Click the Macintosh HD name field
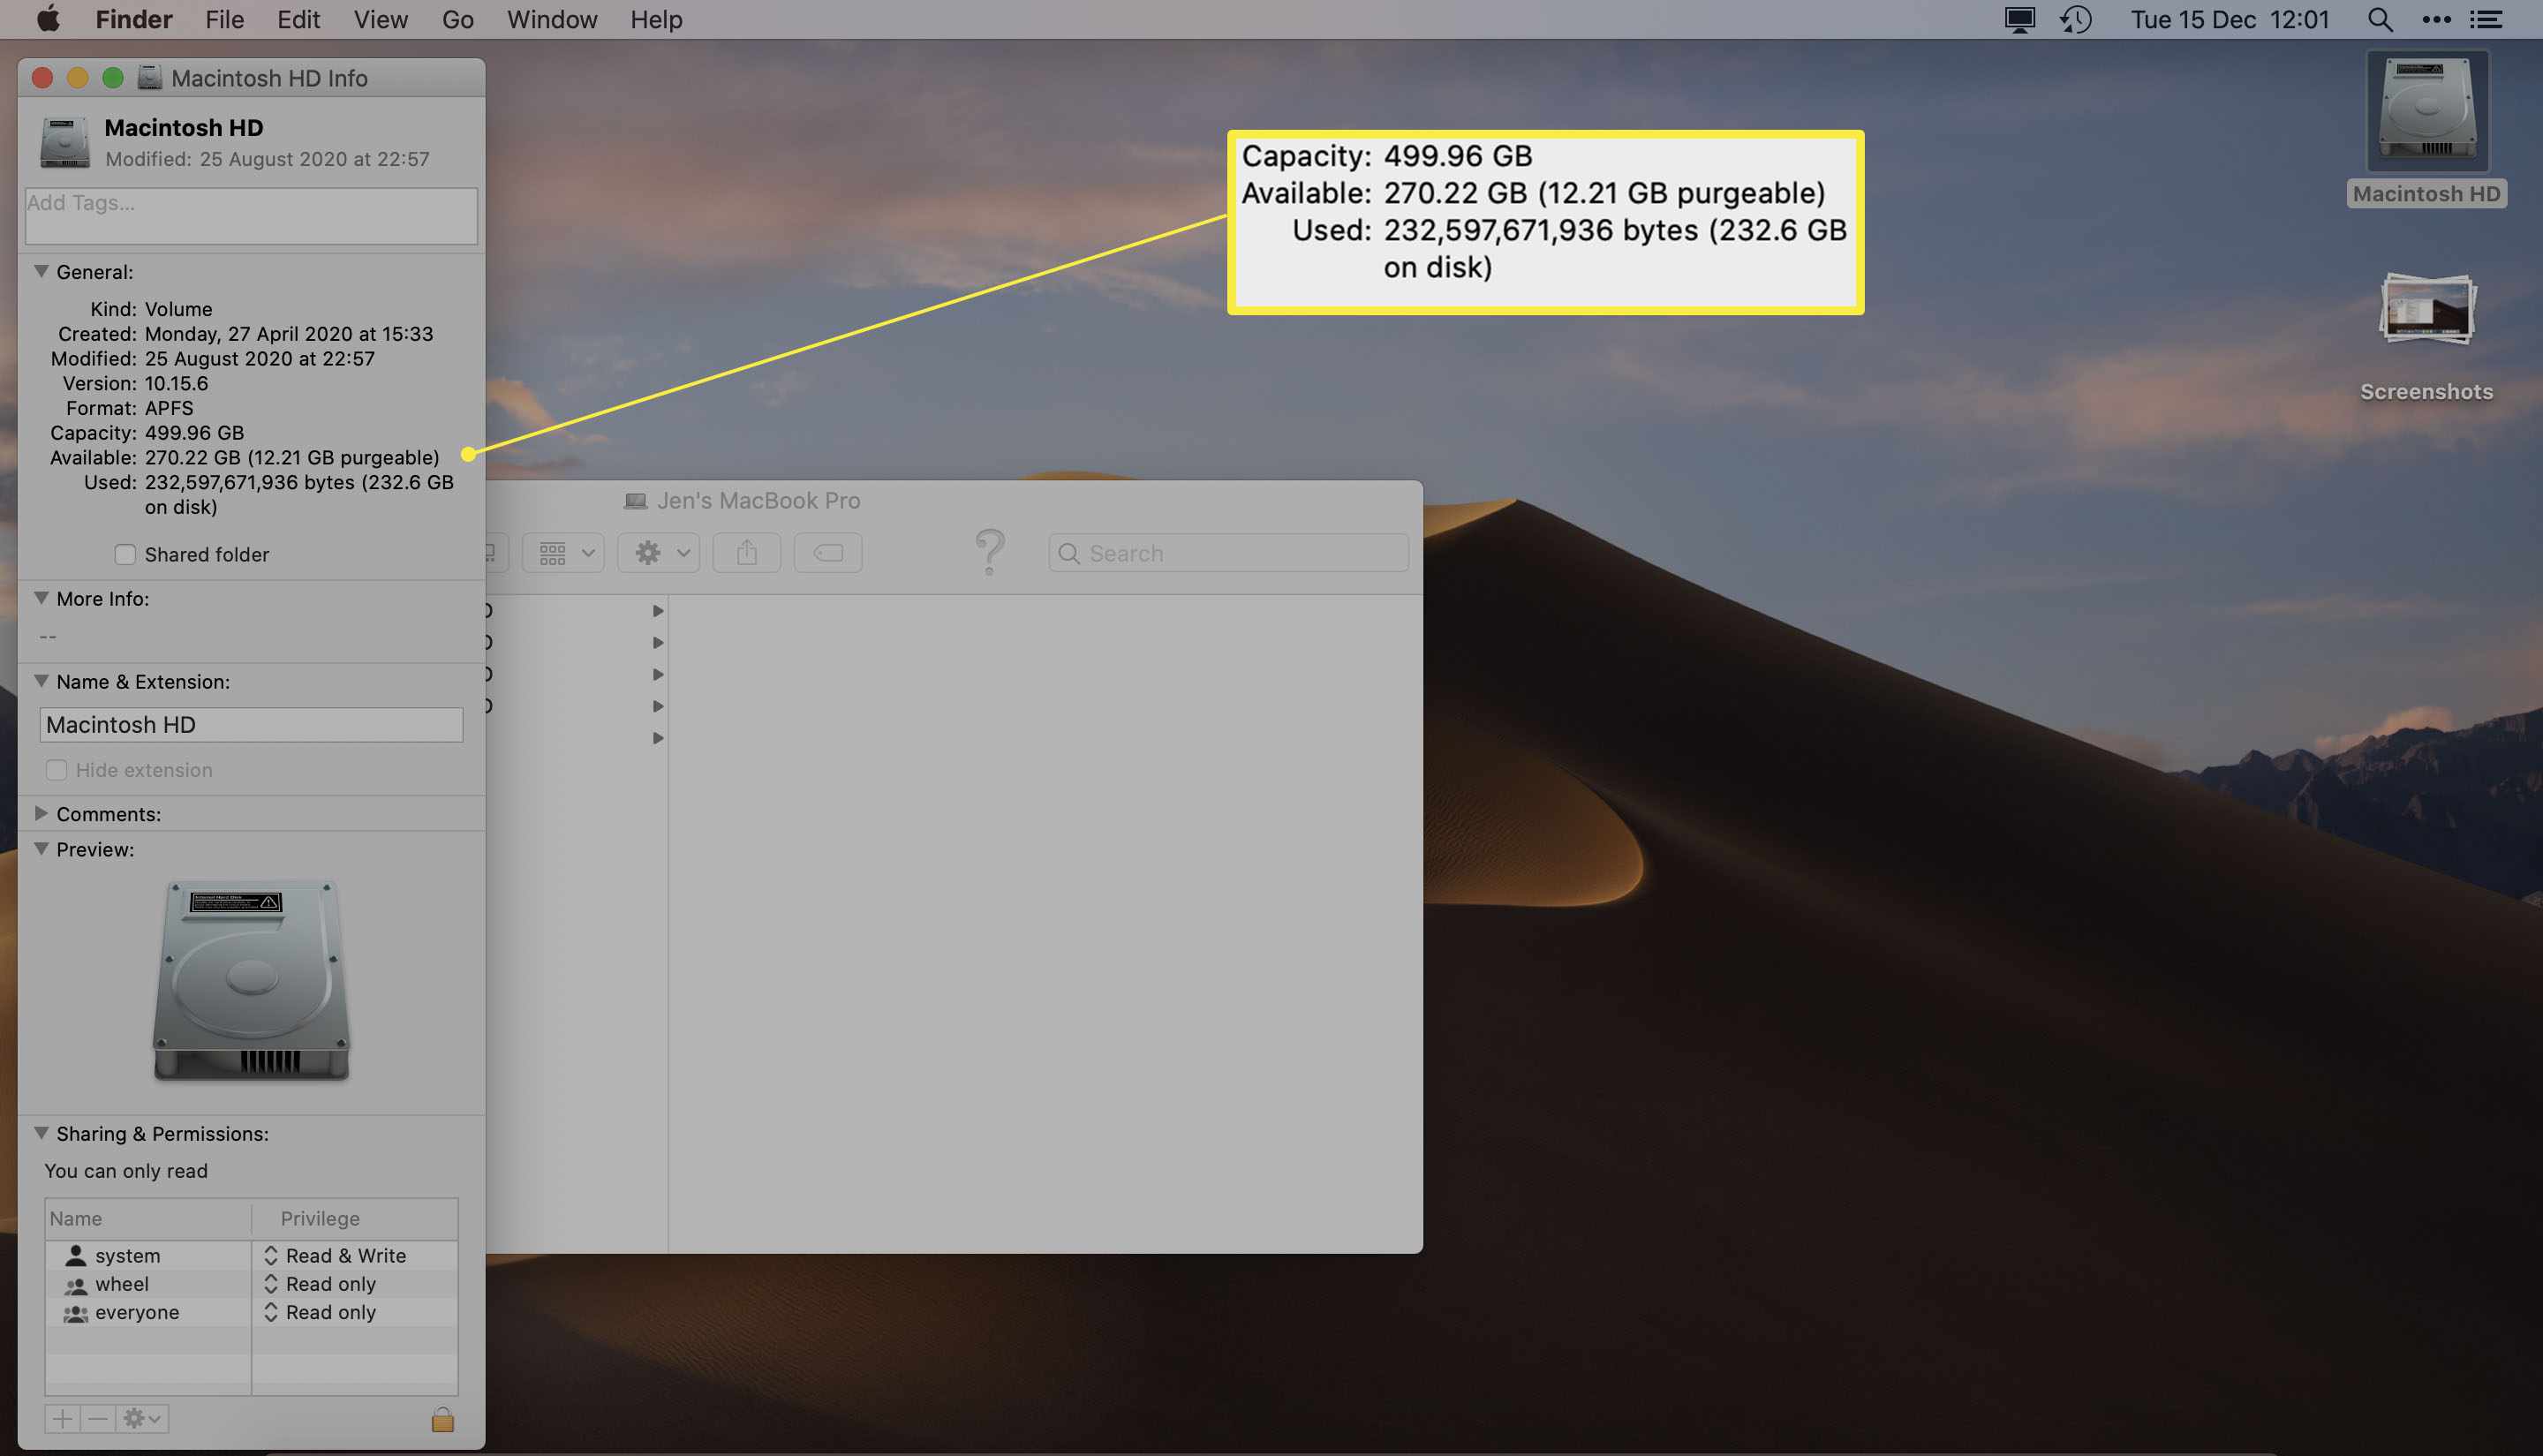 pyautogui.click(x=251, y=725)
